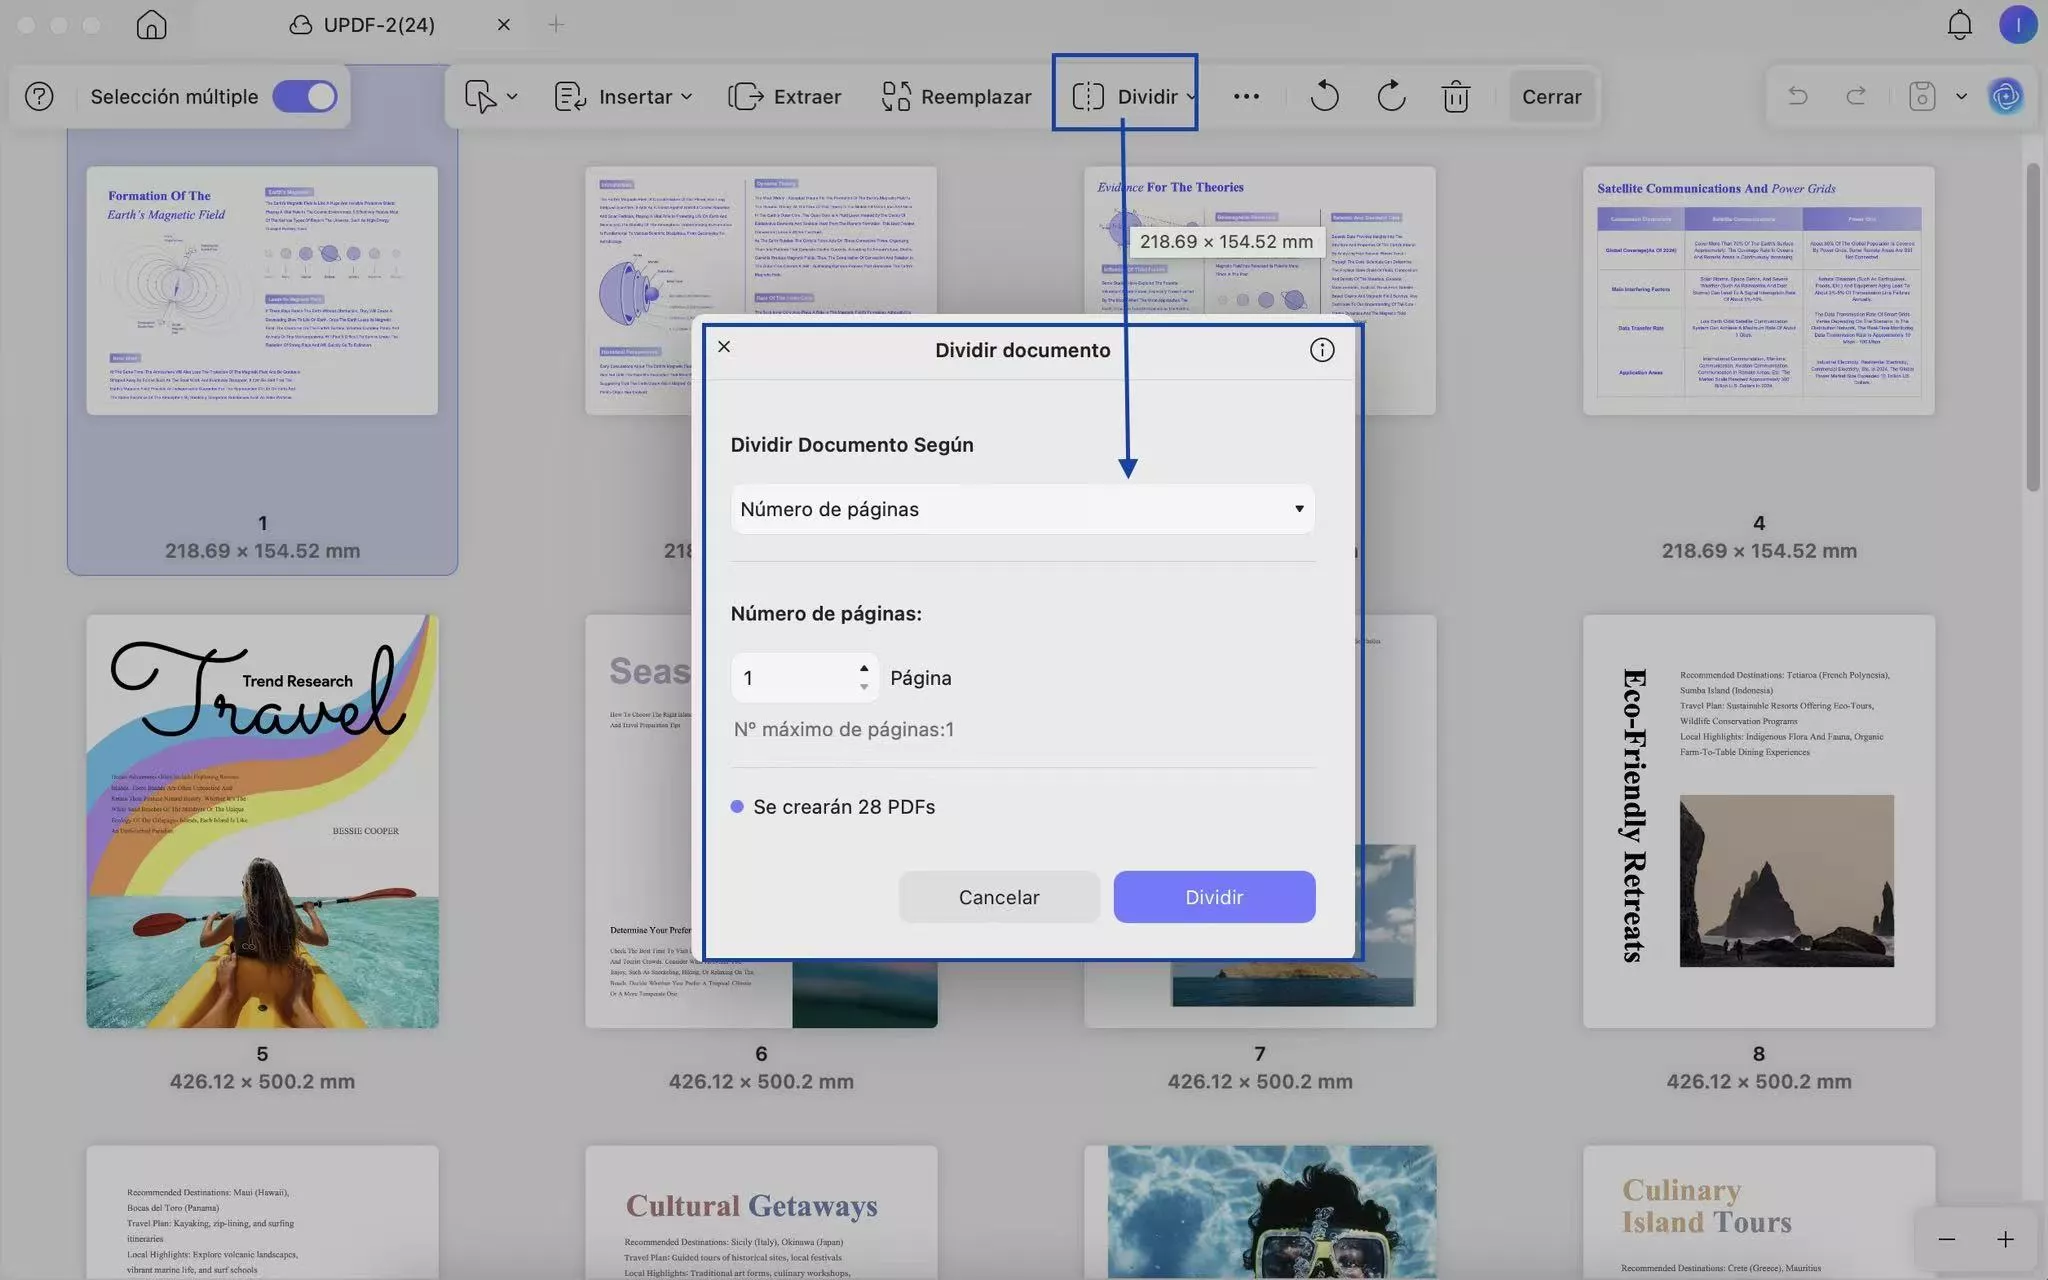This screenshot has height=1280, width=2048.
Task: Switch to the UPDF-2(24) tab
Action: point(378,25)
